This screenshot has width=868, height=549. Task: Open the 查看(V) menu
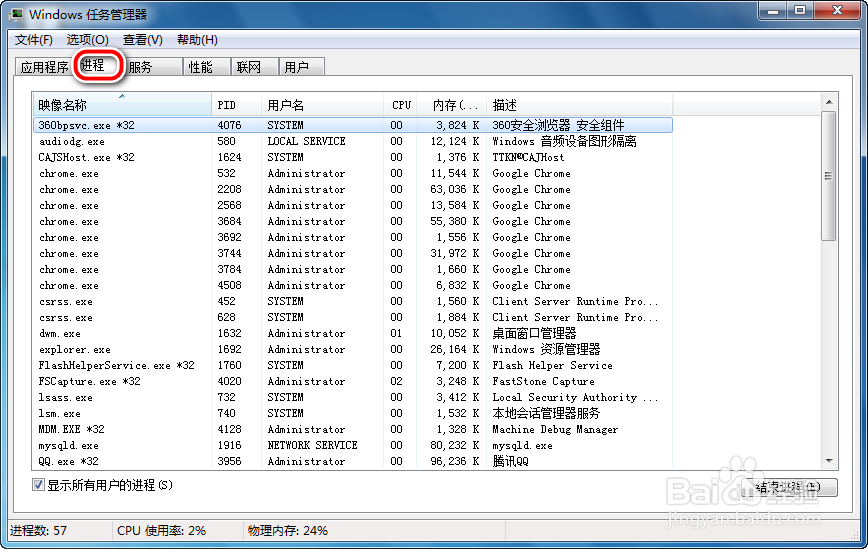point(143,40)
